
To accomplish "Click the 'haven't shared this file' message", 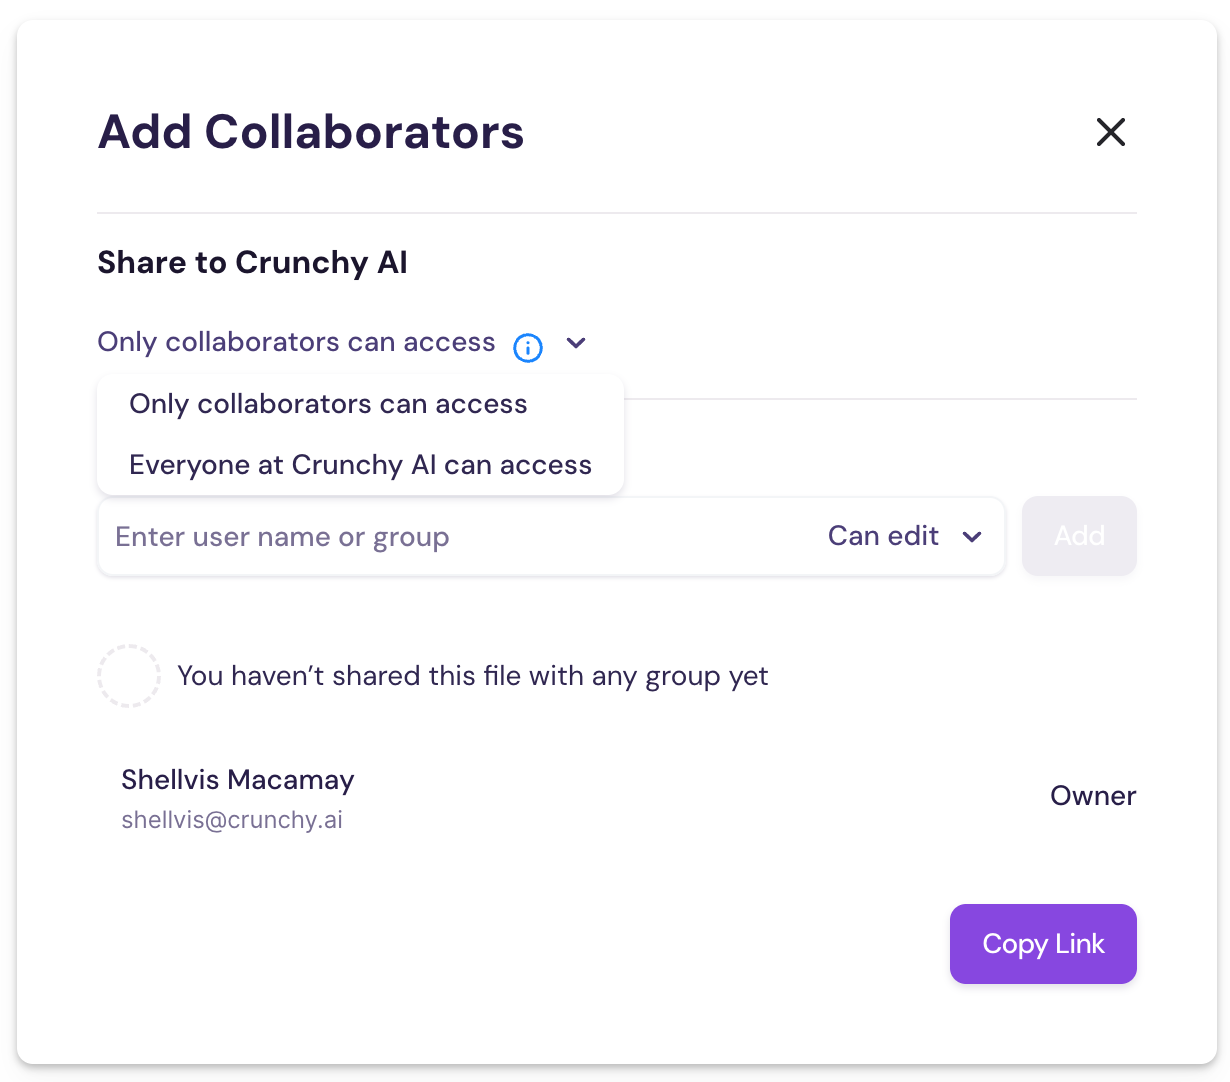I will click(x=472, y=676).
